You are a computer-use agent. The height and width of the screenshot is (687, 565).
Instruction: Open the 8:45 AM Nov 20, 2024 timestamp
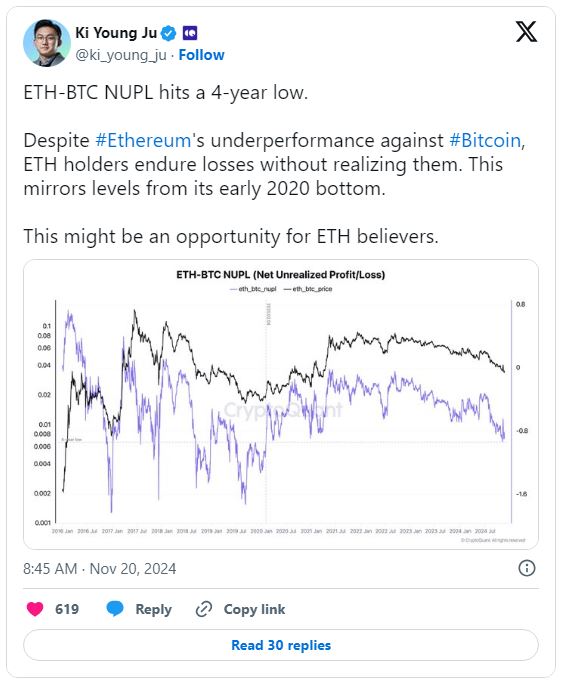pos(100,569)
